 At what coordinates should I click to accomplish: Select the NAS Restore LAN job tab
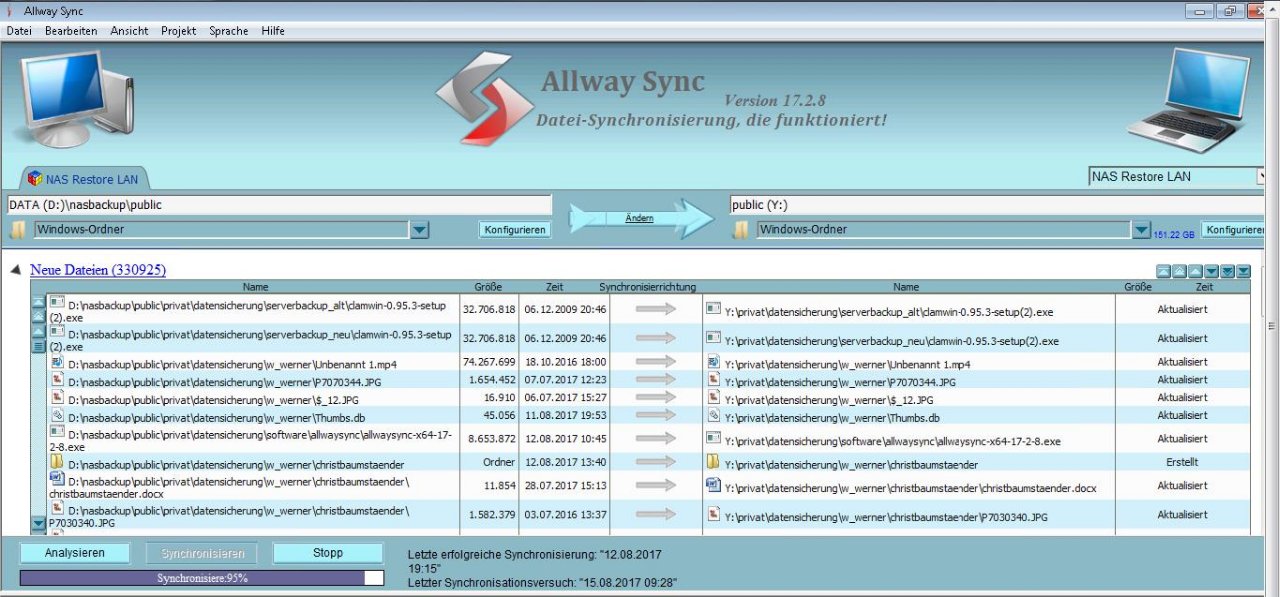pos(84,179)
